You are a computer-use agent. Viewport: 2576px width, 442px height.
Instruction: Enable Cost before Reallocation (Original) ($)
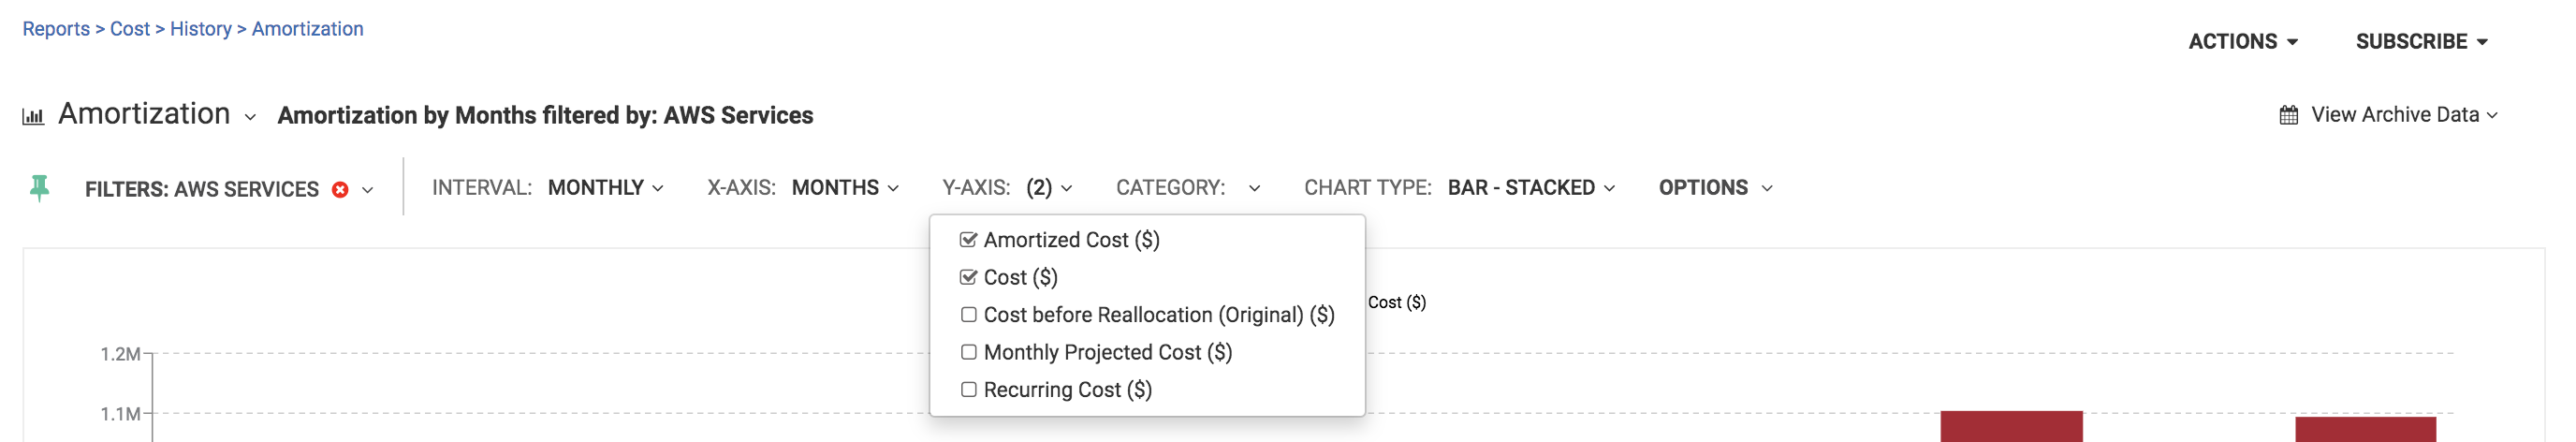click(968, 315)
